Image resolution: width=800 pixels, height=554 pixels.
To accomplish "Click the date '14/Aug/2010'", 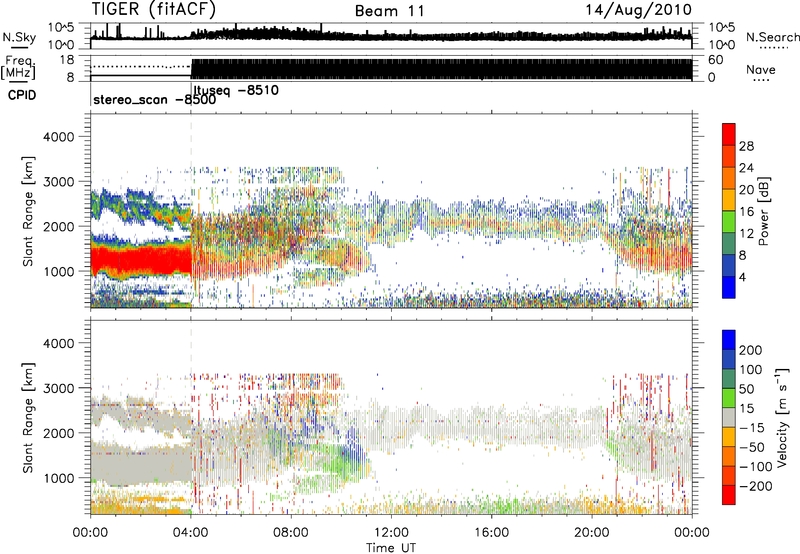I will 638,10.
